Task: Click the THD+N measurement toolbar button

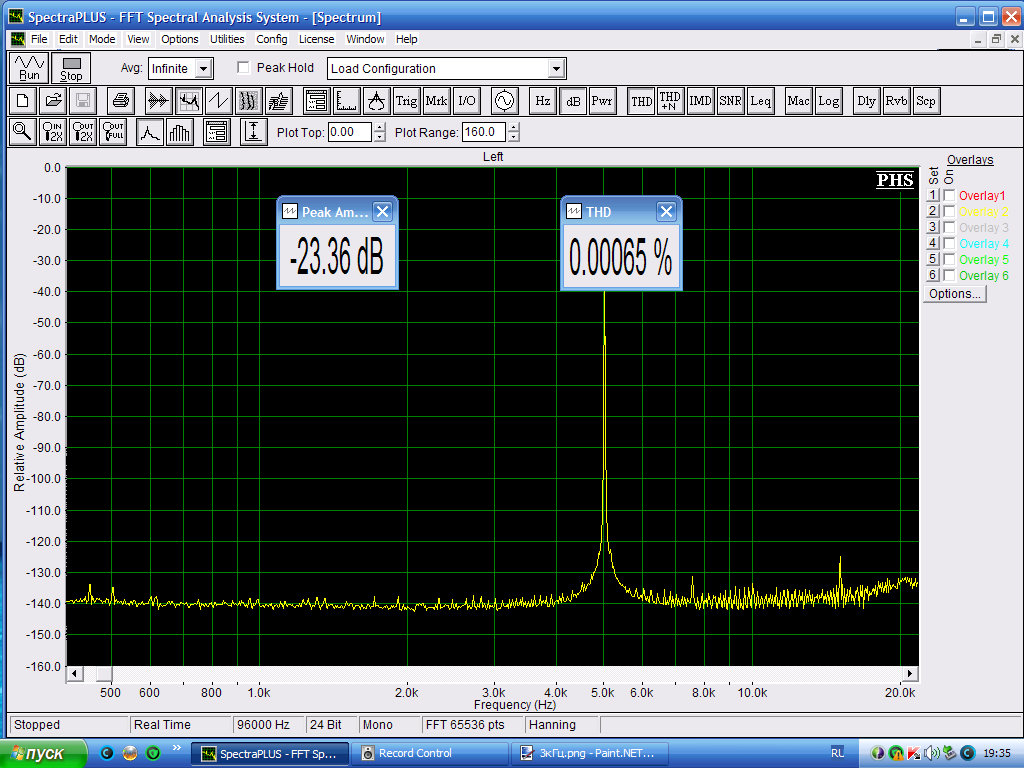Action: (670, 101)
